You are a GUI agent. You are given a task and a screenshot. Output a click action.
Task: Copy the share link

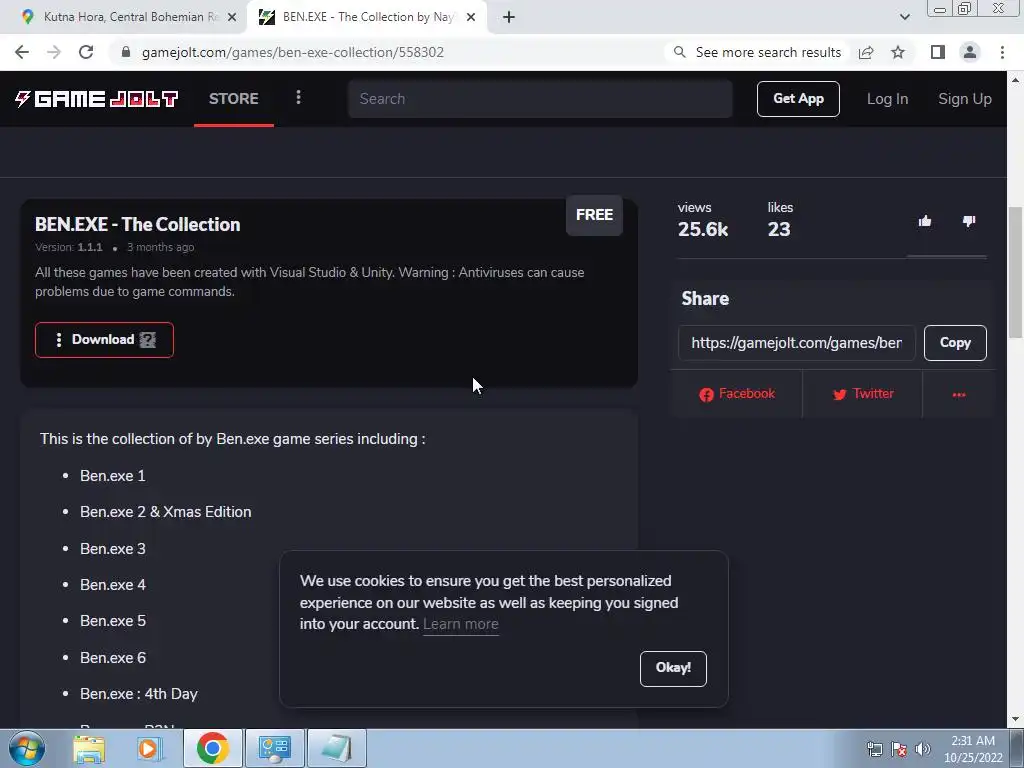coord(955,343)
